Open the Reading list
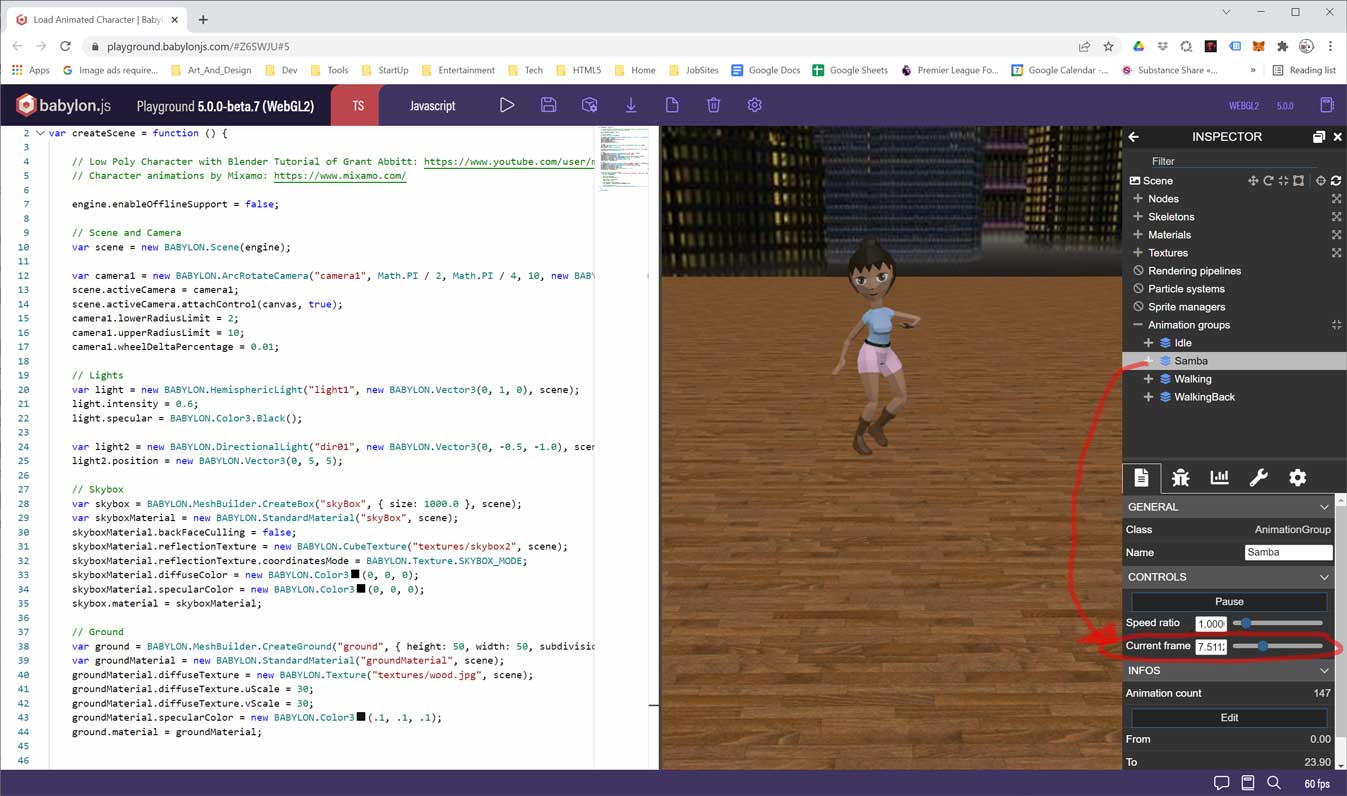The image size is (1347, 796). [1304, 70]
